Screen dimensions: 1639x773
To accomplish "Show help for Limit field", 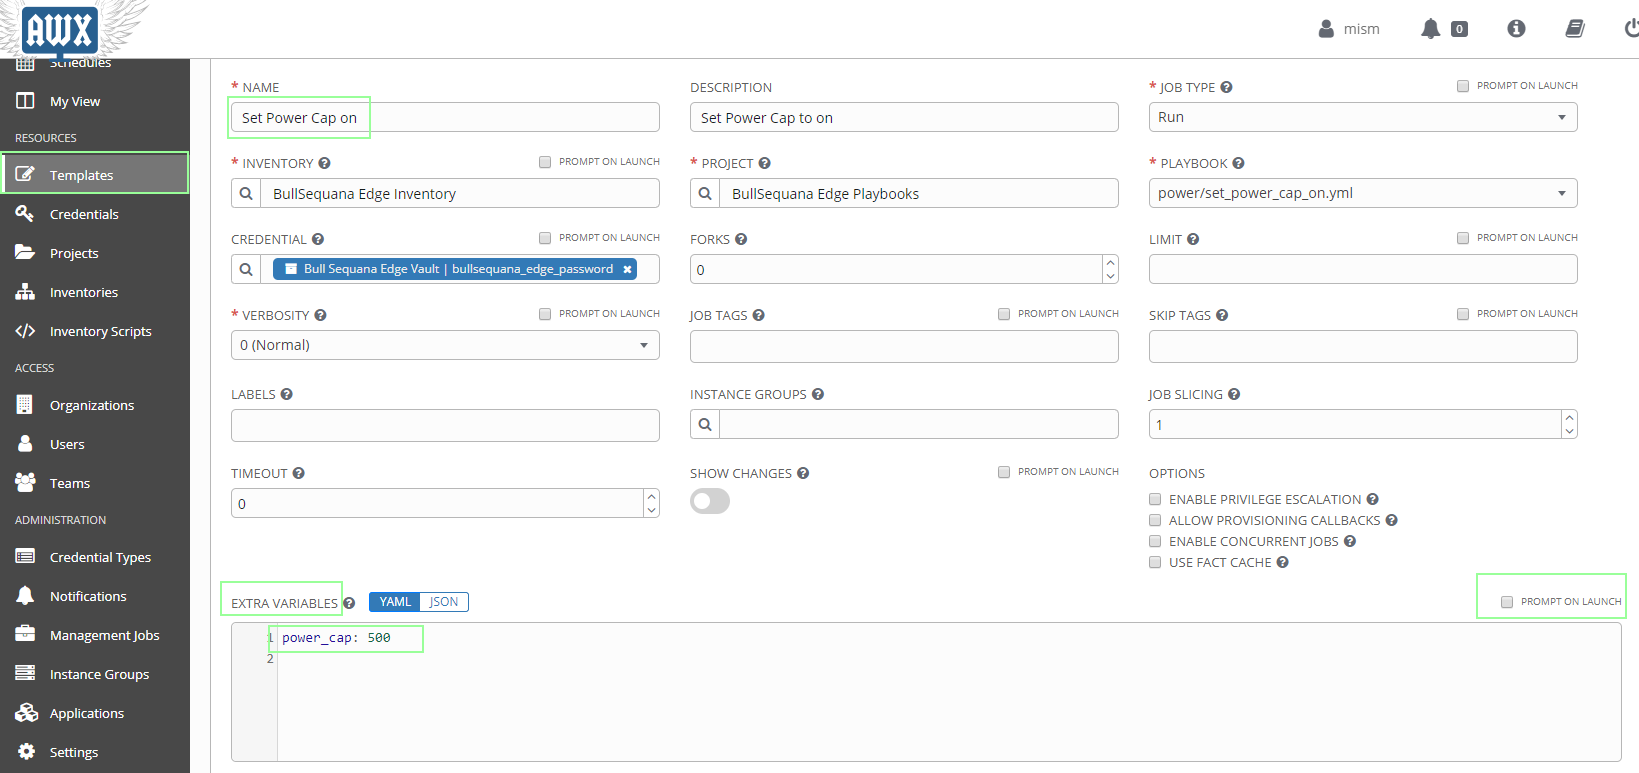I will click(1193, 239).
